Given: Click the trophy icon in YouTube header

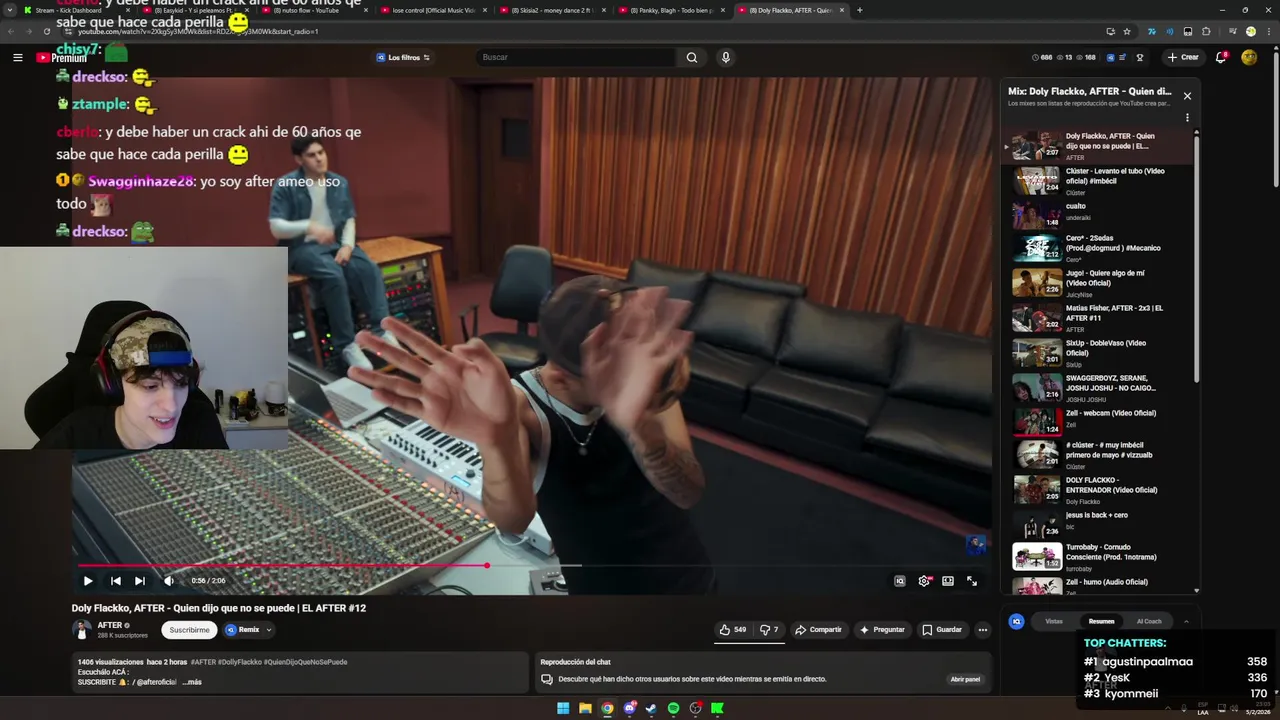Looking at the screenshot, I should coord(1139,57).
